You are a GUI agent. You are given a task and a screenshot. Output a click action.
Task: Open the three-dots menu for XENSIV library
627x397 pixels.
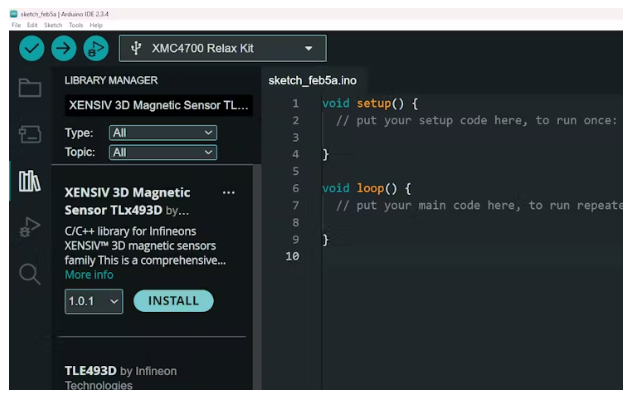point(229,193)
